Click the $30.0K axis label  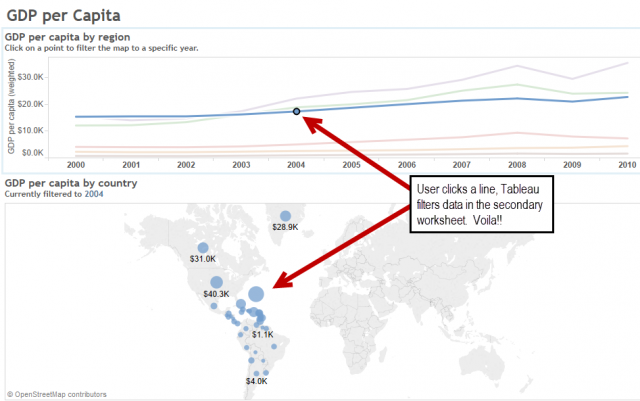pyautogui.click(x=31, y=77)
